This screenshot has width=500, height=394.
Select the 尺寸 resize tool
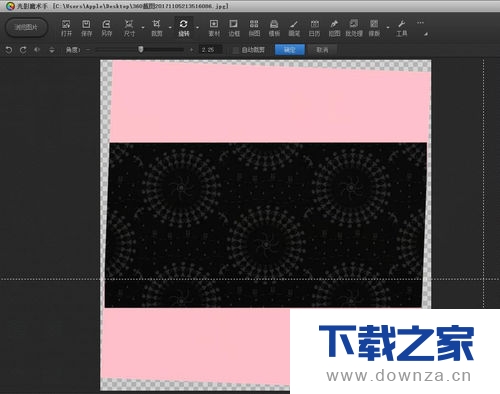pos(129,28)
